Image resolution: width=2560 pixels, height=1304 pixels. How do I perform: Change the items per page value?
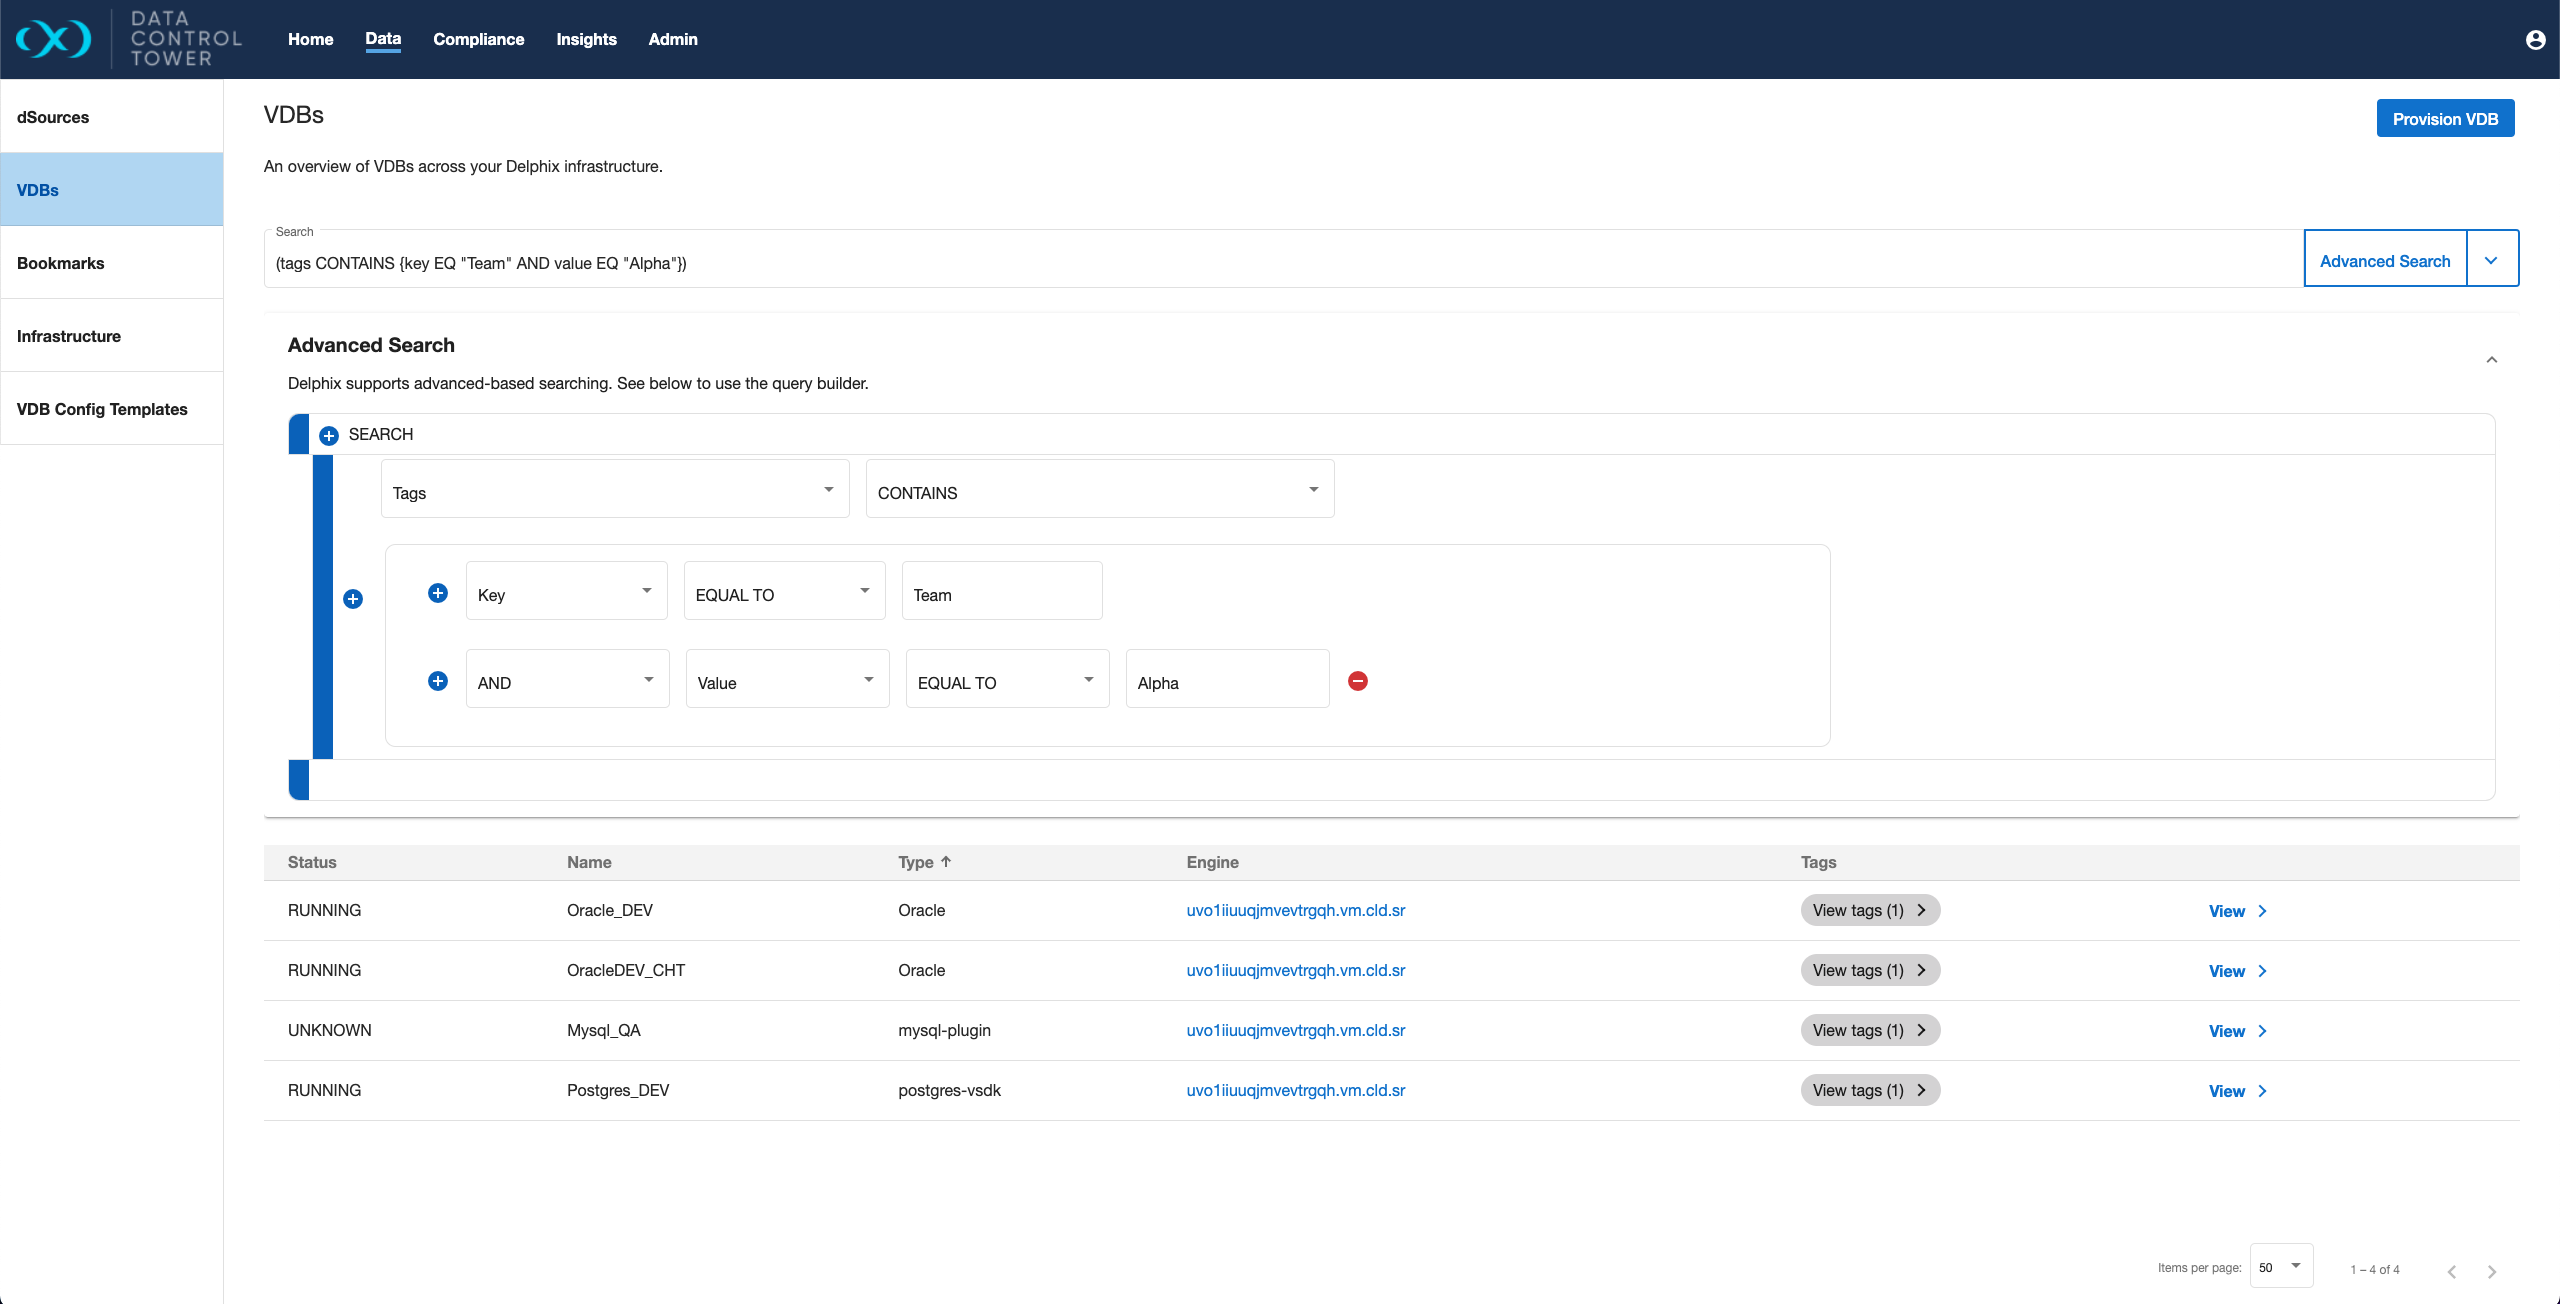click(x=2279, y=1266)
